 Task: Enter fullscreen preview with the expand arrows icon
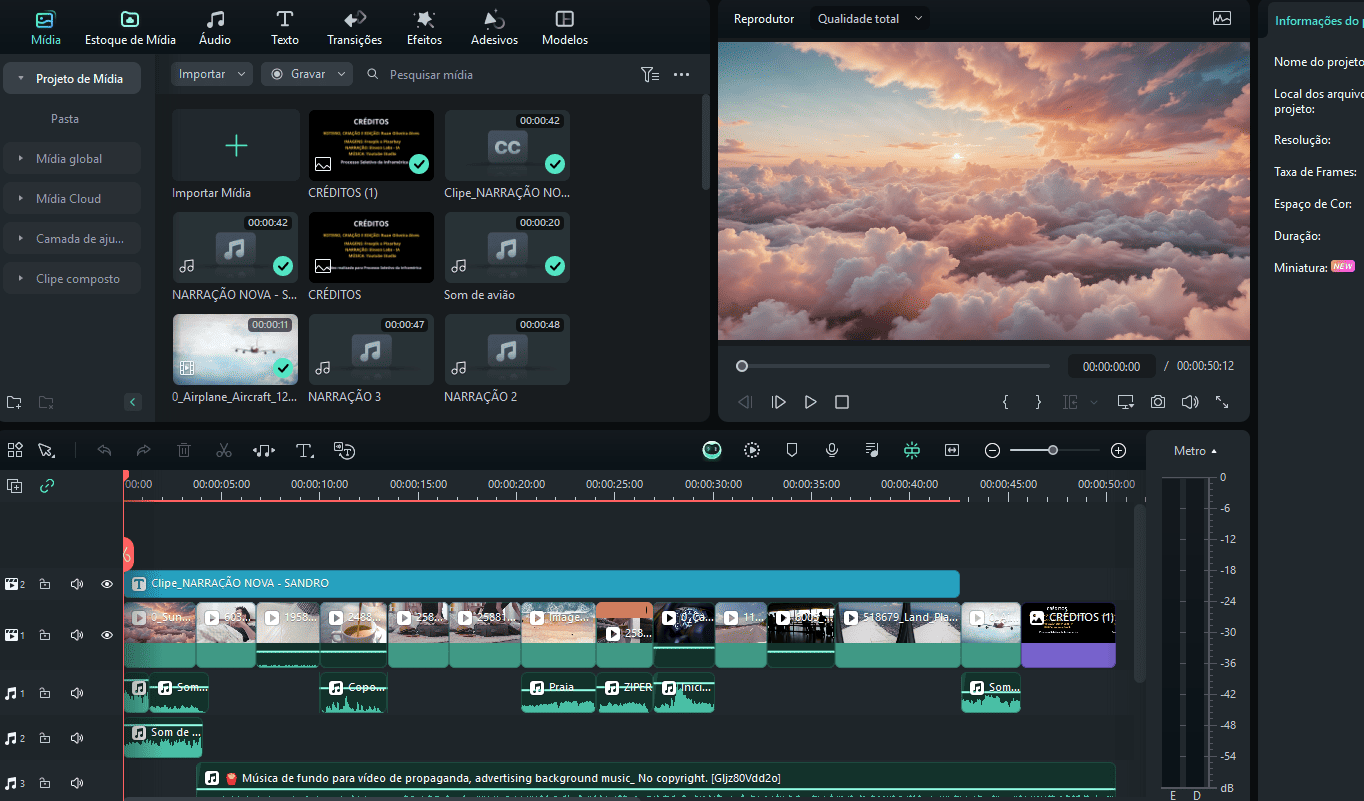(x=1222, y=402)
